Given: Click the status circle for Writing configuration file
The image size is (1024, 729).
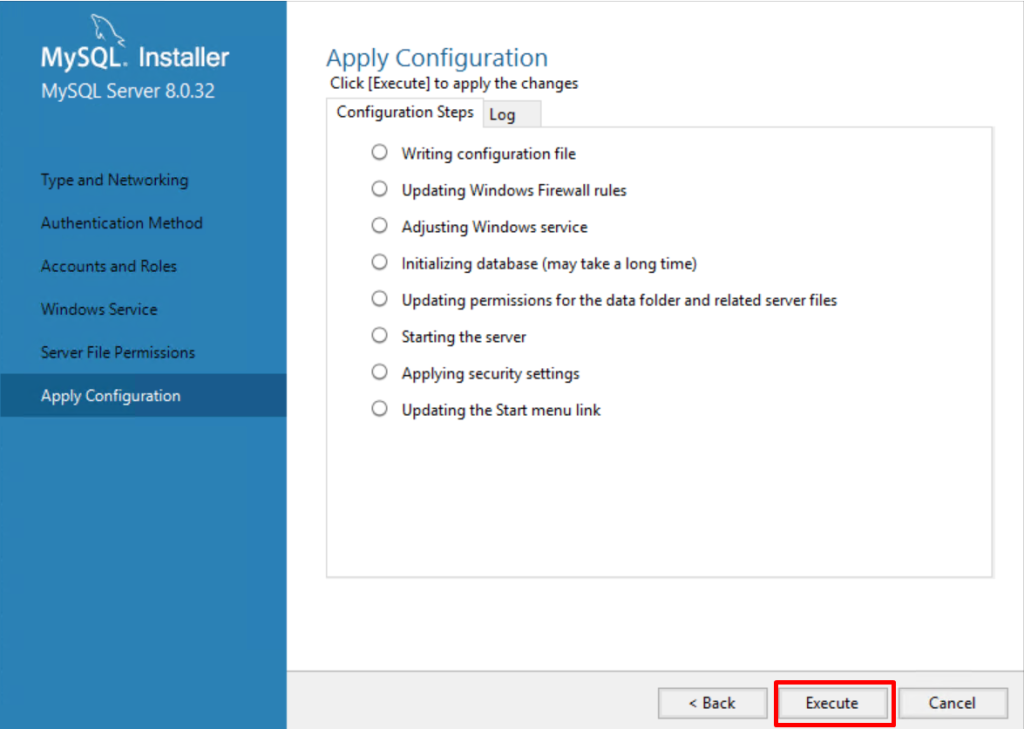Looking at the screenshot, I should tap(379, 152).
